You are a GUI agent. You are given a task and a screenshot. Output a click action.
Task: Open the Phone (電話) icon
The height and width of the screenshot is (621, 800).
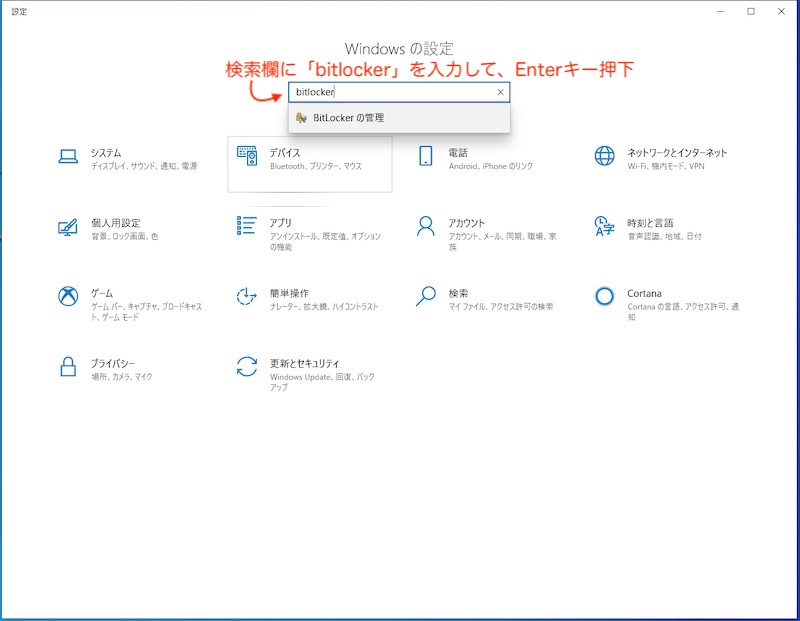pos(426,156)
